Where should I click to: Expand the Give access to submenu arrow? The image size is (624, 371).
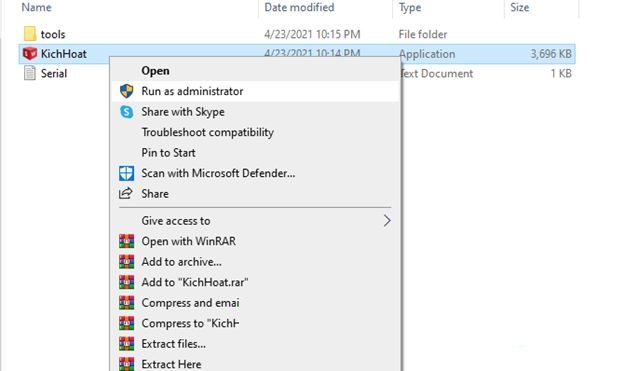click(387, 221)
